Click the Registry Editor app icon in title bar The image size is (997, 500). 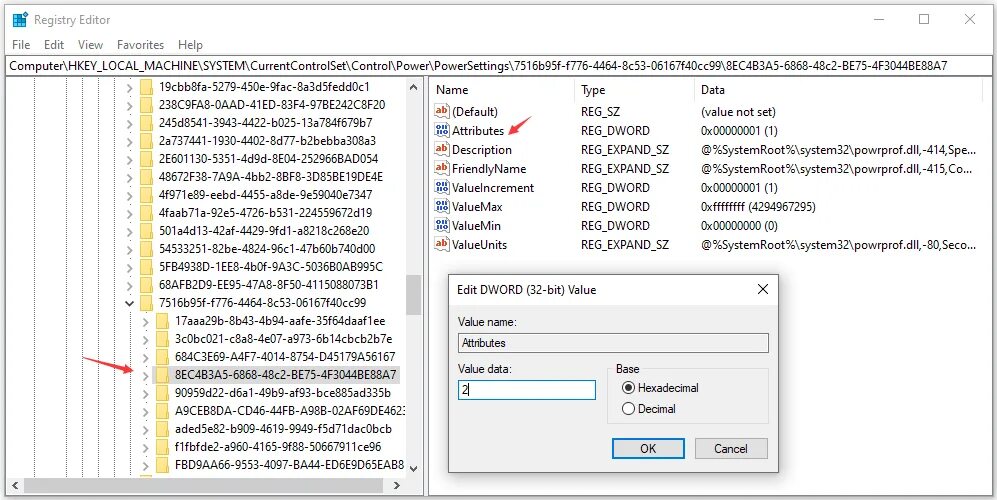click(20, 20)
